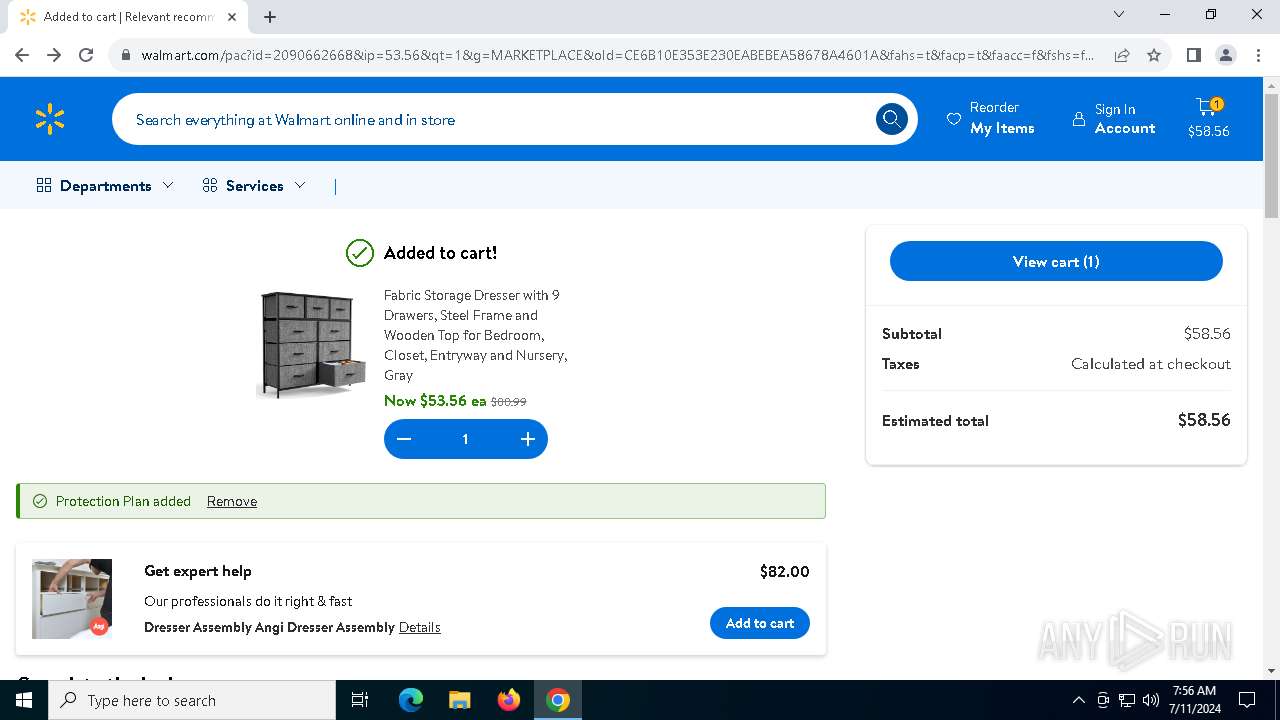The height and width of the screenshot is (720, 1280).
Task: Open the browser side panel
Action: coord(1194,55)
